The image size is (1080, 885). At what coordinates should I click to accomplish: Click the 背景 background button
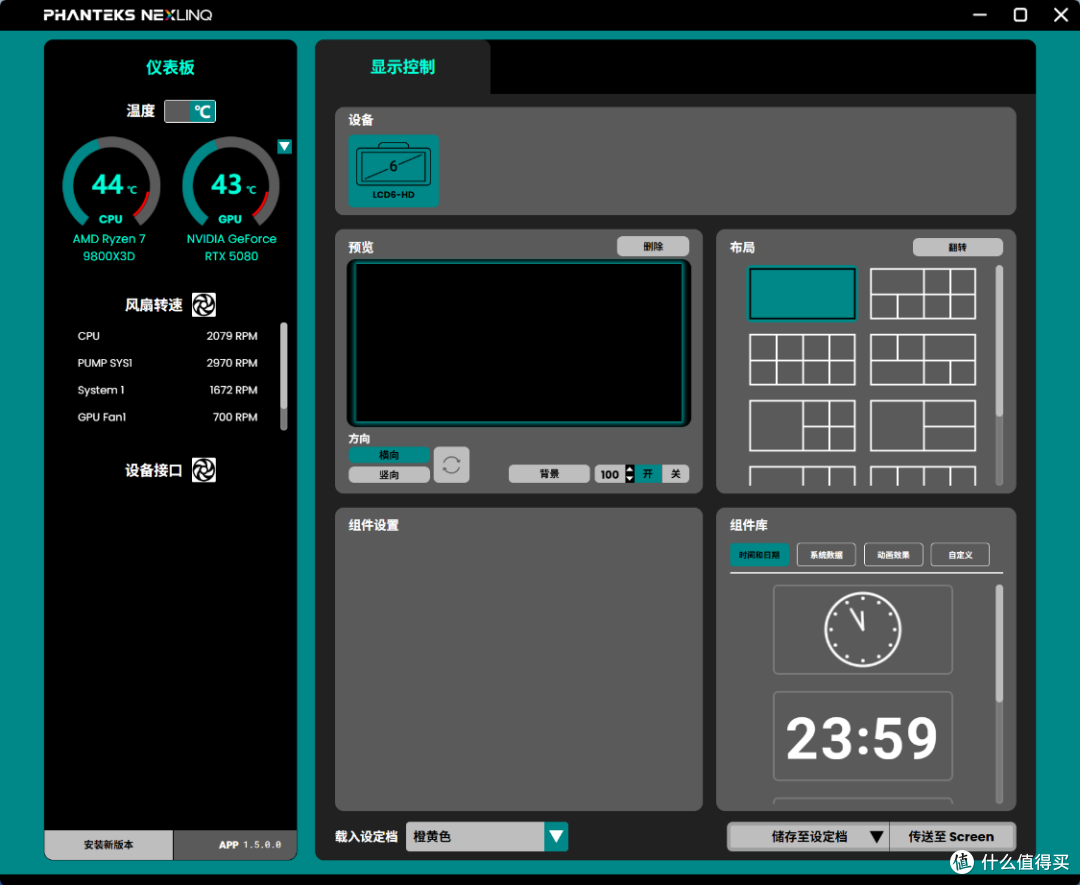tap(549, 474)
